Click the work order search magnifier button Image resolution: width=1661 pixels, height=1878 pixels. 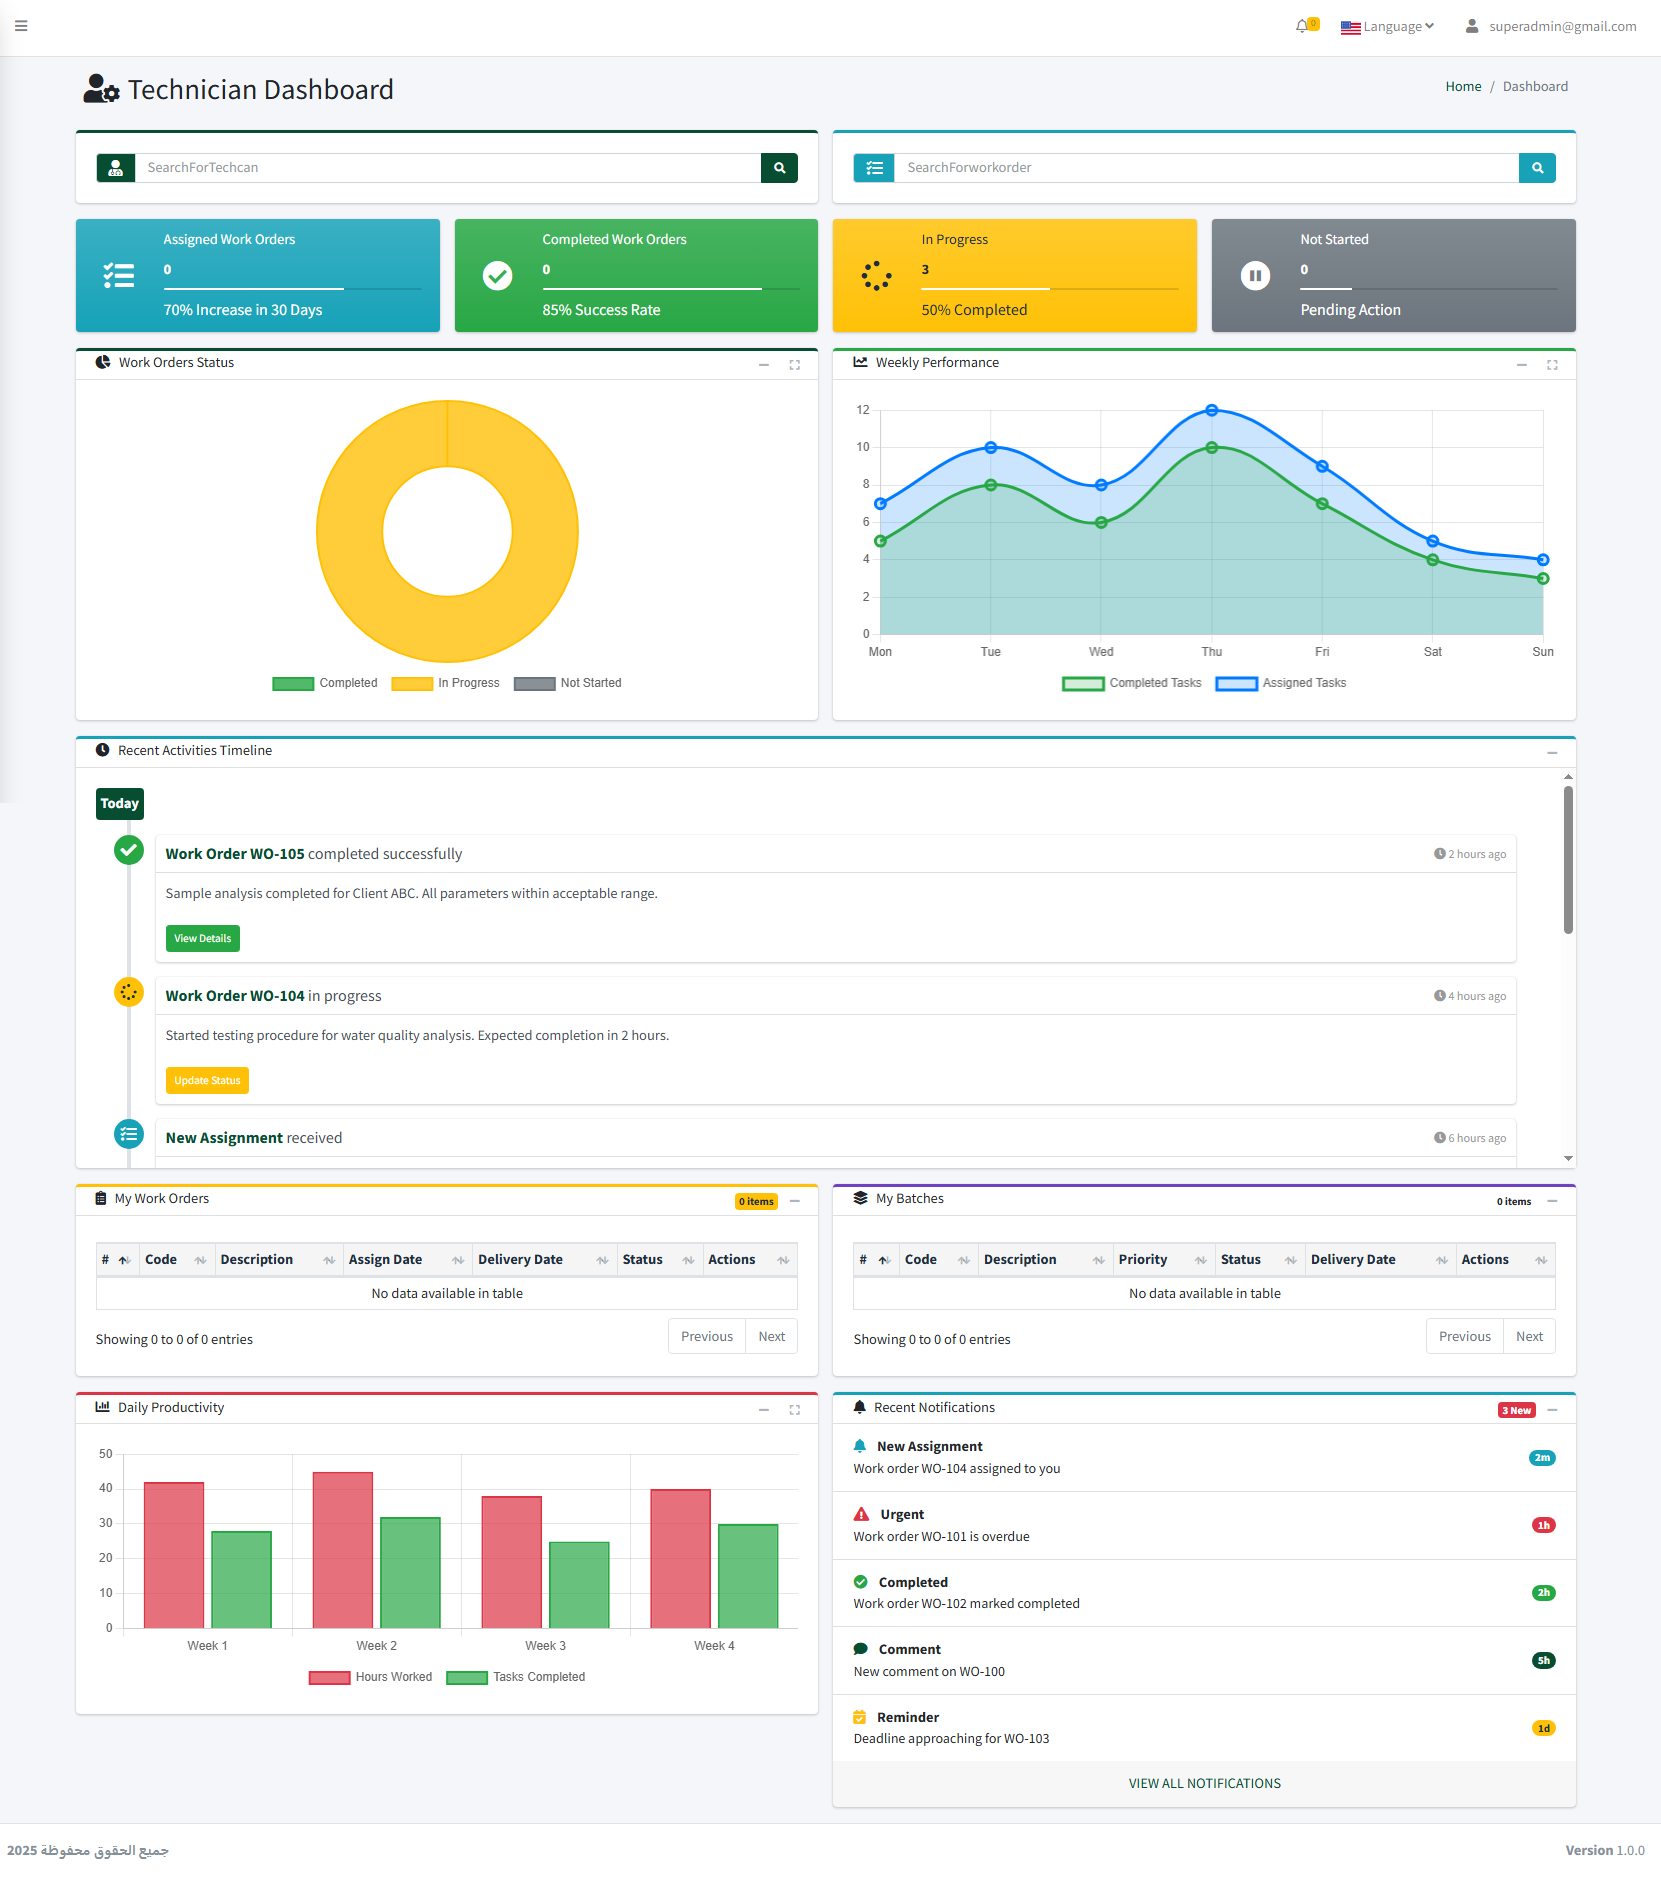[x=1537, y=168]
